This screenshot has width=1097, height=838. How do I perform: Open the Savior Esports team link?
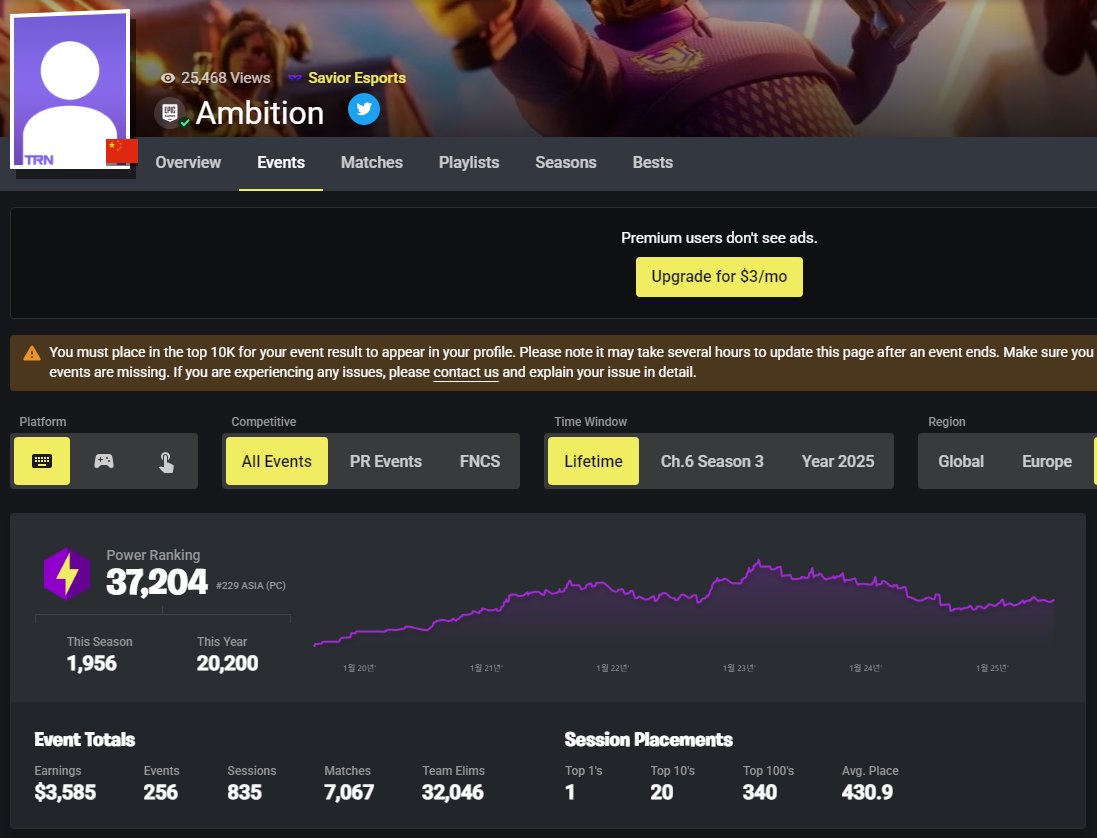pyautogui.click(x=357, y=78)
